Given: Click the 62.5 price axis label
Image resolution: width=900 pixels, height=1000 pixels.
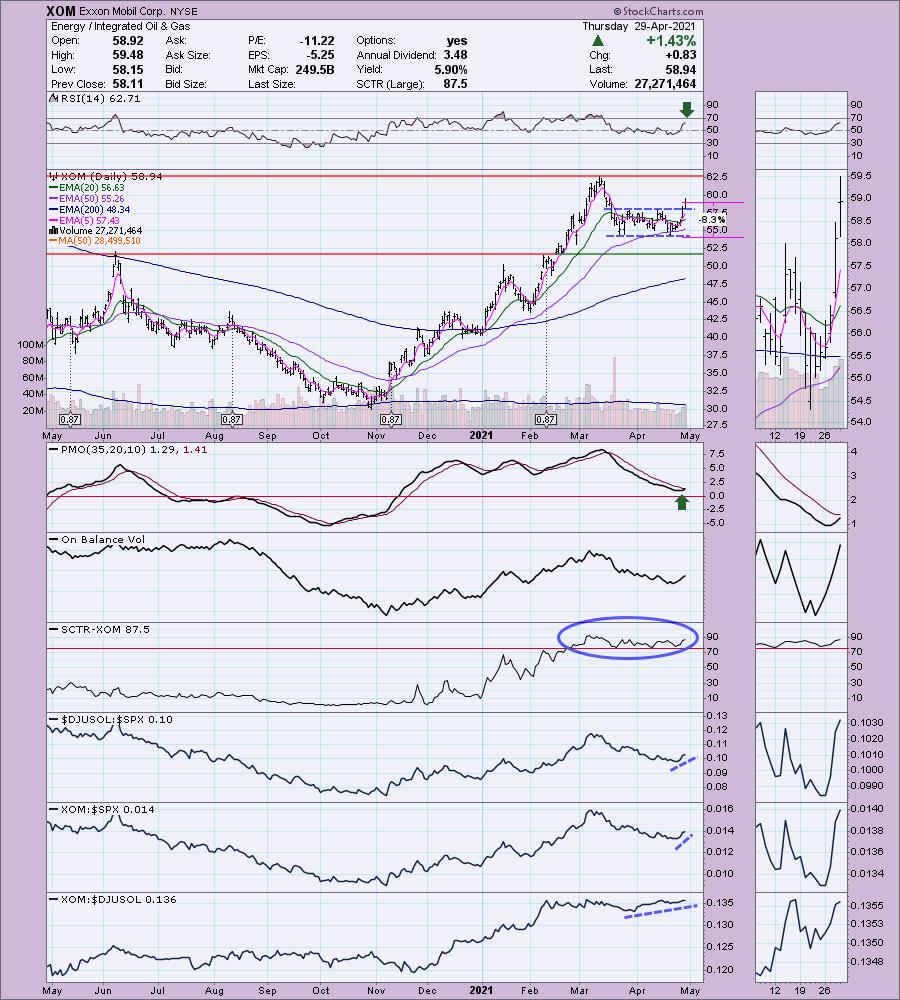Looking at the screenshot, I should [x=717, y=176].
